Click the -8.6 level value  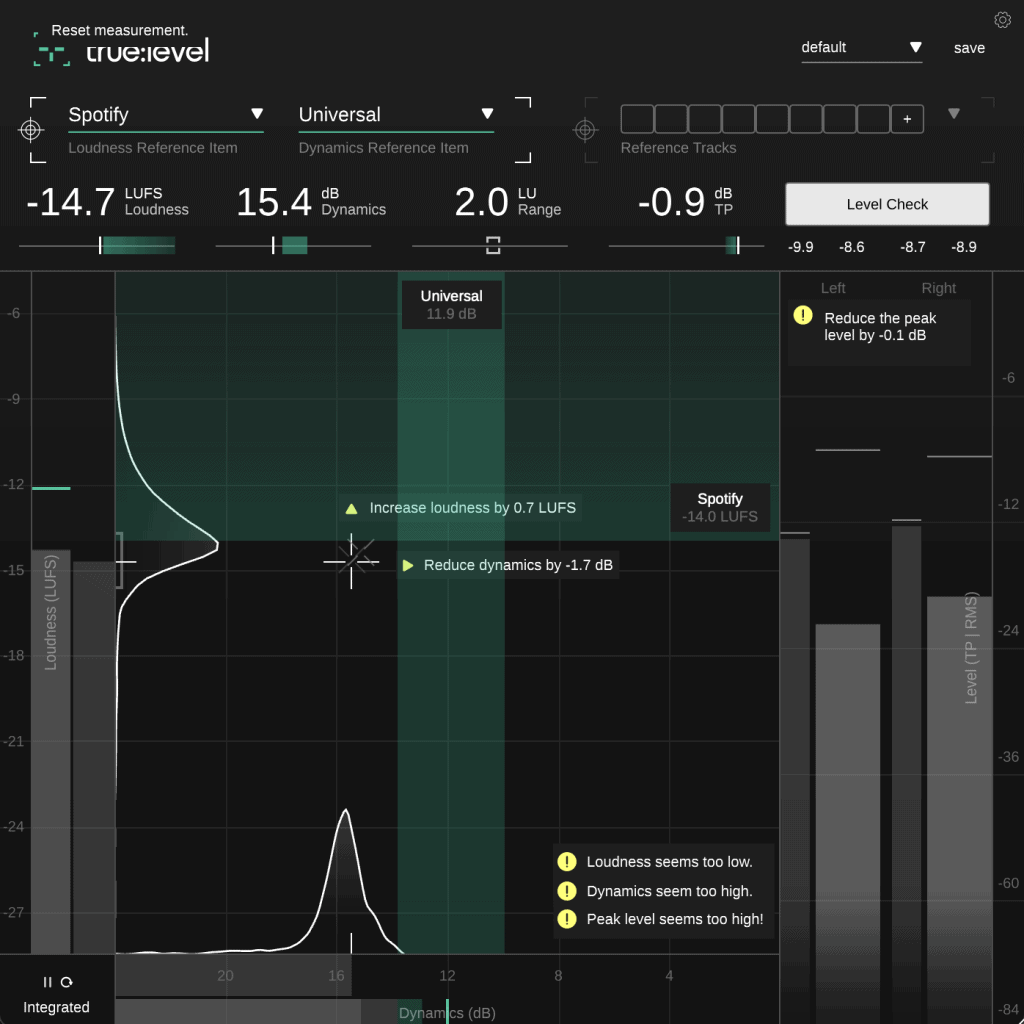click(x=852, y=248)
